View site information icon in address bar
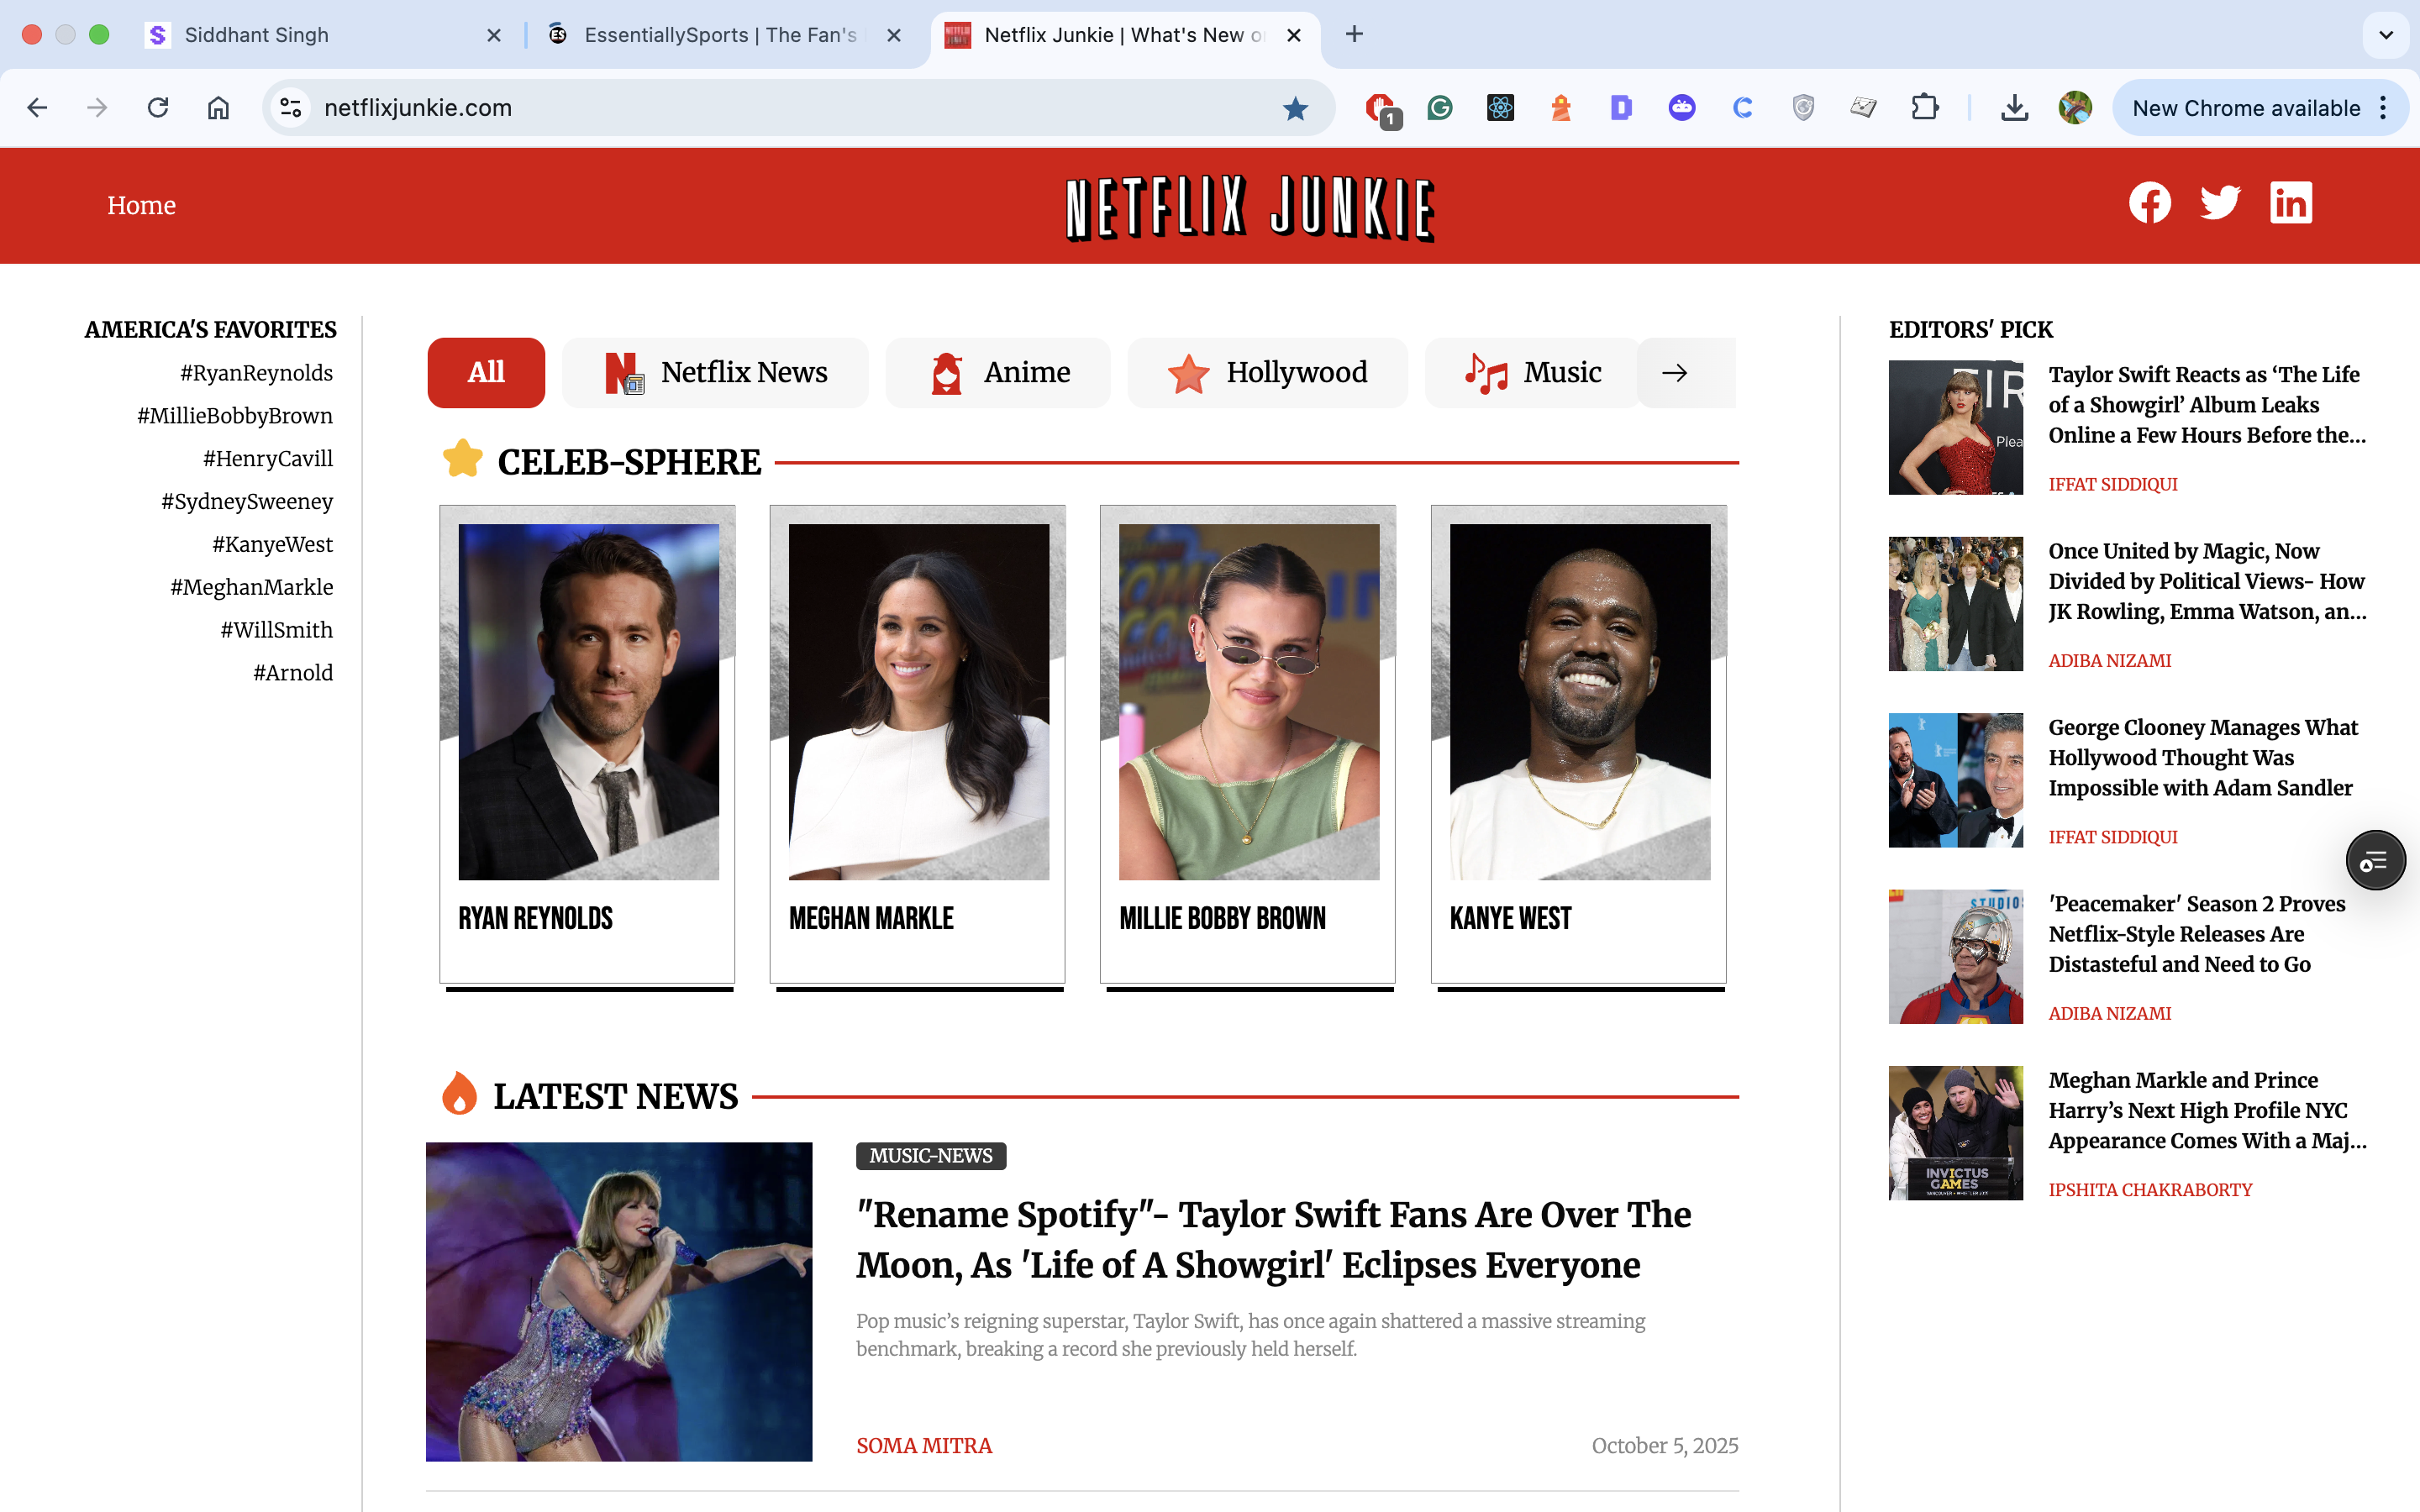Image resolution: width=2420 pixels, height=1512 pixels. [x=291, y=108]
